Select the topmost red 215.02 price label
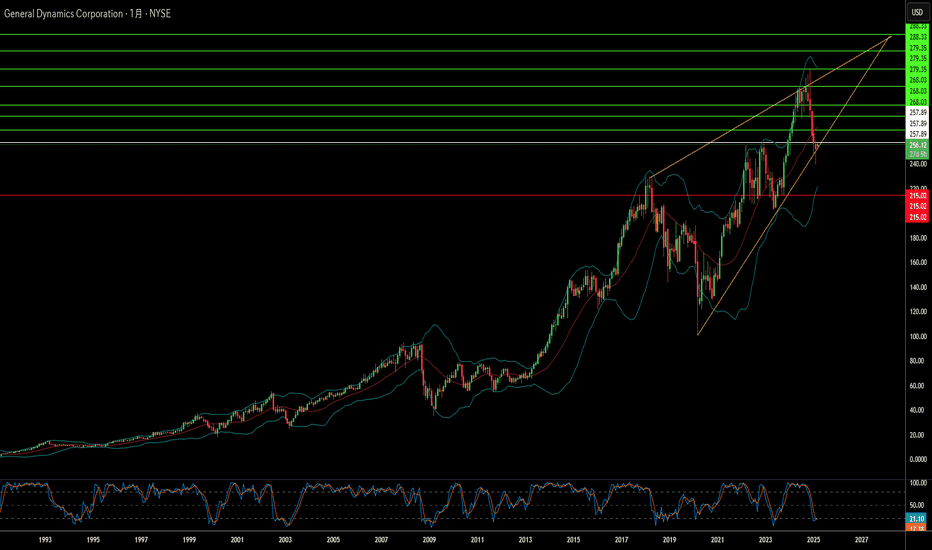The width and height of the screenshot is (932, 550). point(917,196)
